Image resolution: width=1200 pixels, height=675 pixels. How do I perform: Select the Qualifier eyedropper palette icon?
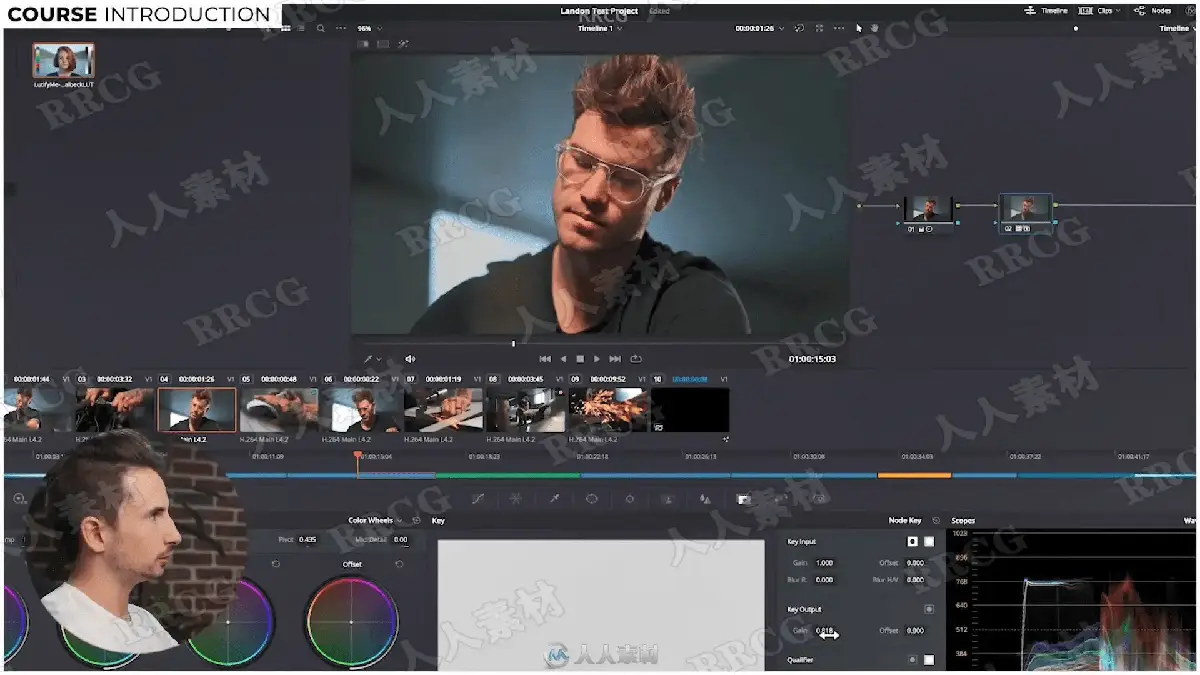pos(553,498)
